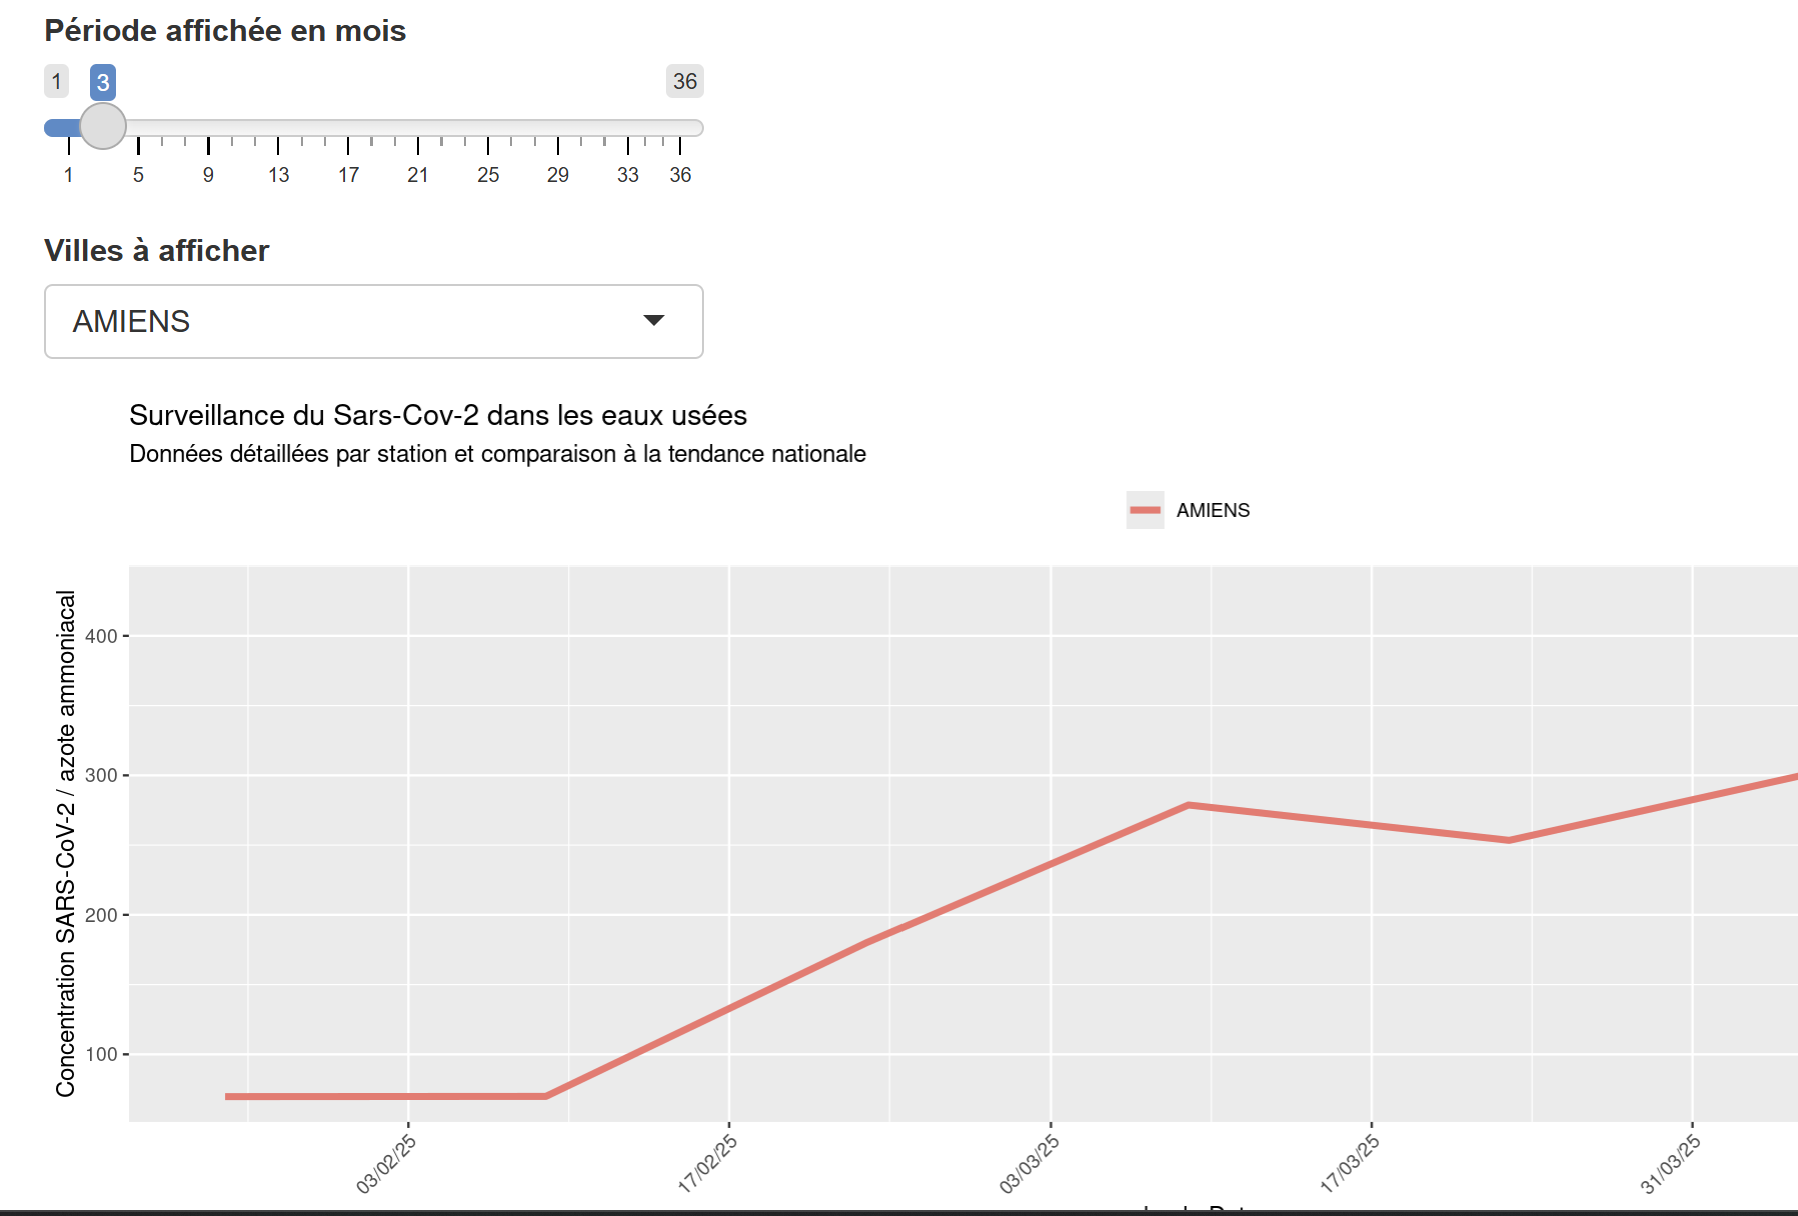Click the slider's round handle

point(103,126)
